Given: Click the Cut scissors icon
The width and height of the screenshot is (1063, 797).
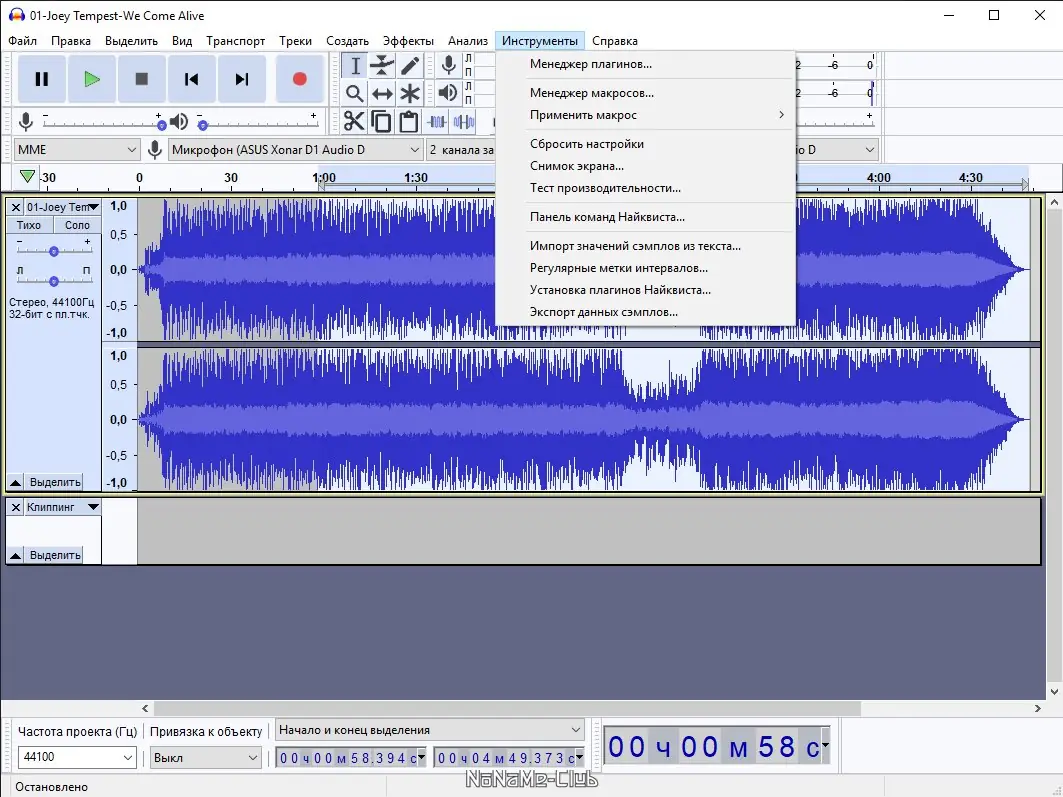Looking at the screenshot, I should (354, 121).
